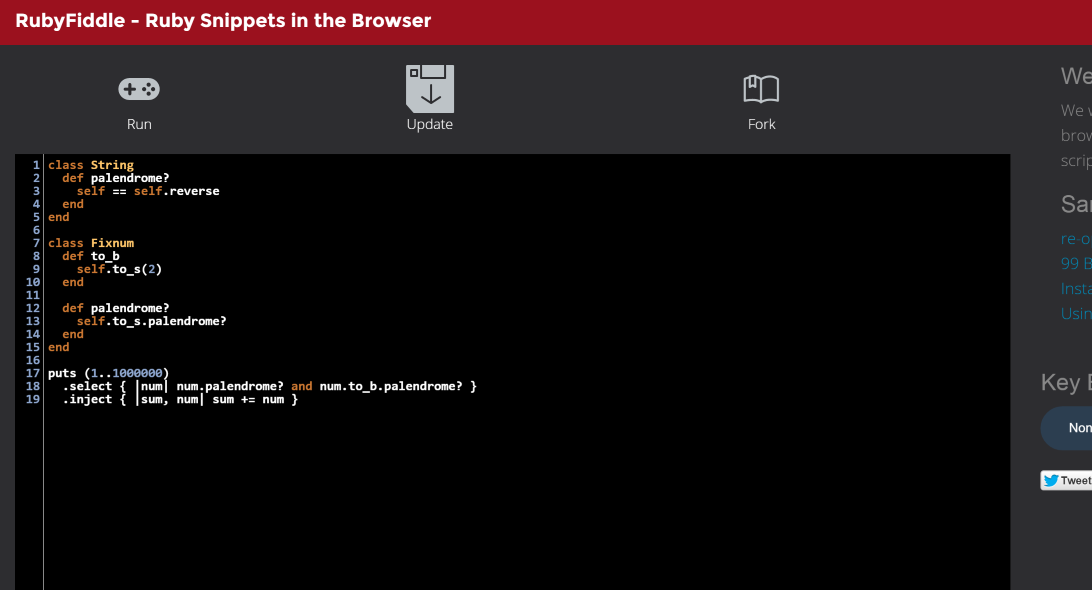
Task: Click 'self.to_s.palendrome?' on line 13
Action: click(151, 321)
